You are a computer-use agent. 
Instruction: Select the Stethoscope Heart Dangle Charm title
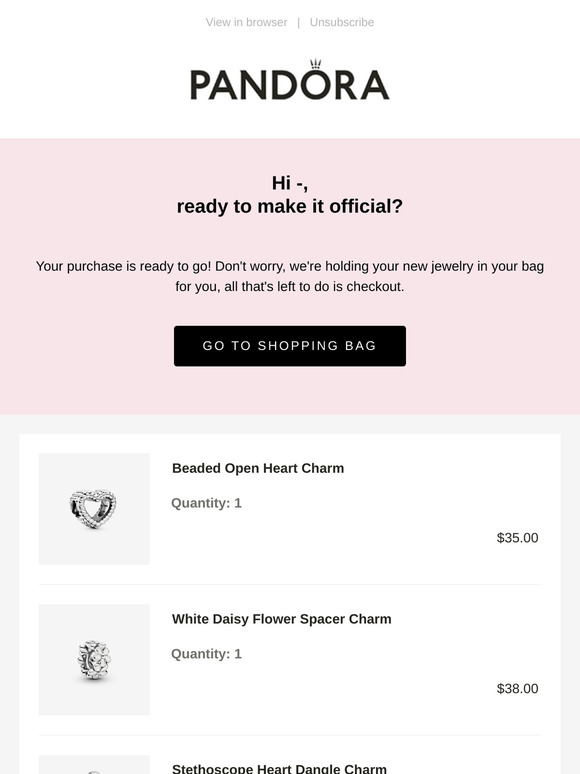point(279,768)
